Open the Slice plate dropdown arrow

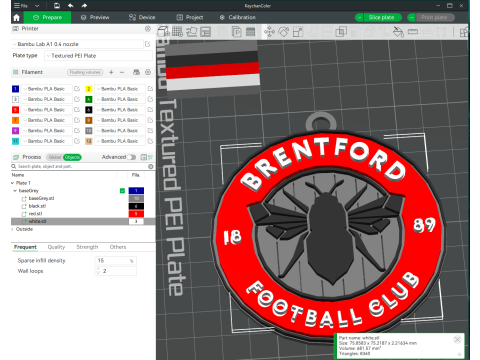click(x=359, y=17)
